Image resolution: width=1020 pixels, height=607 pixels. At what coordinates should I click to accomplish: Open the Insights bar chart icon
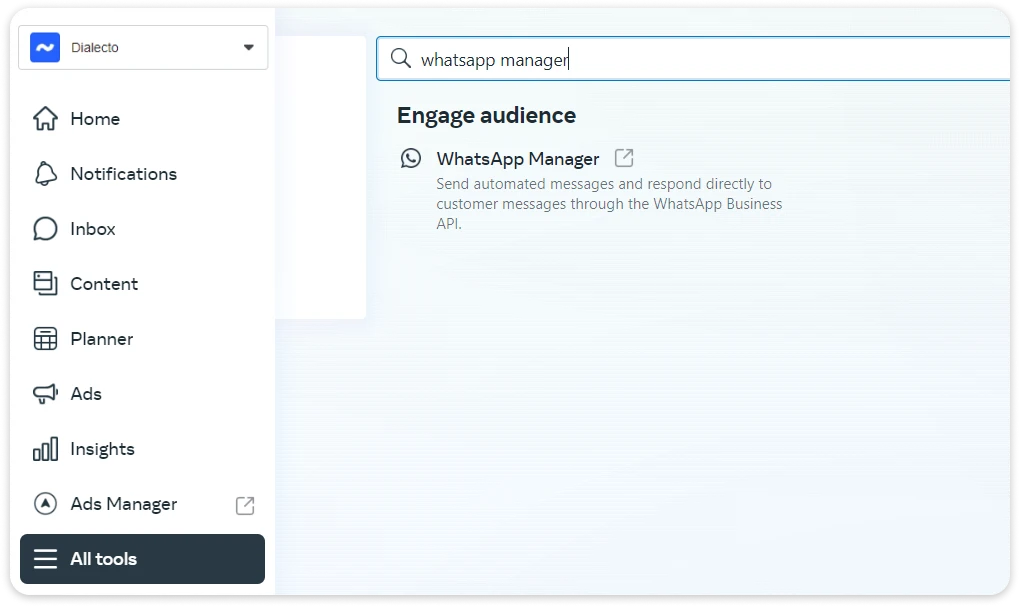(45, 449)
